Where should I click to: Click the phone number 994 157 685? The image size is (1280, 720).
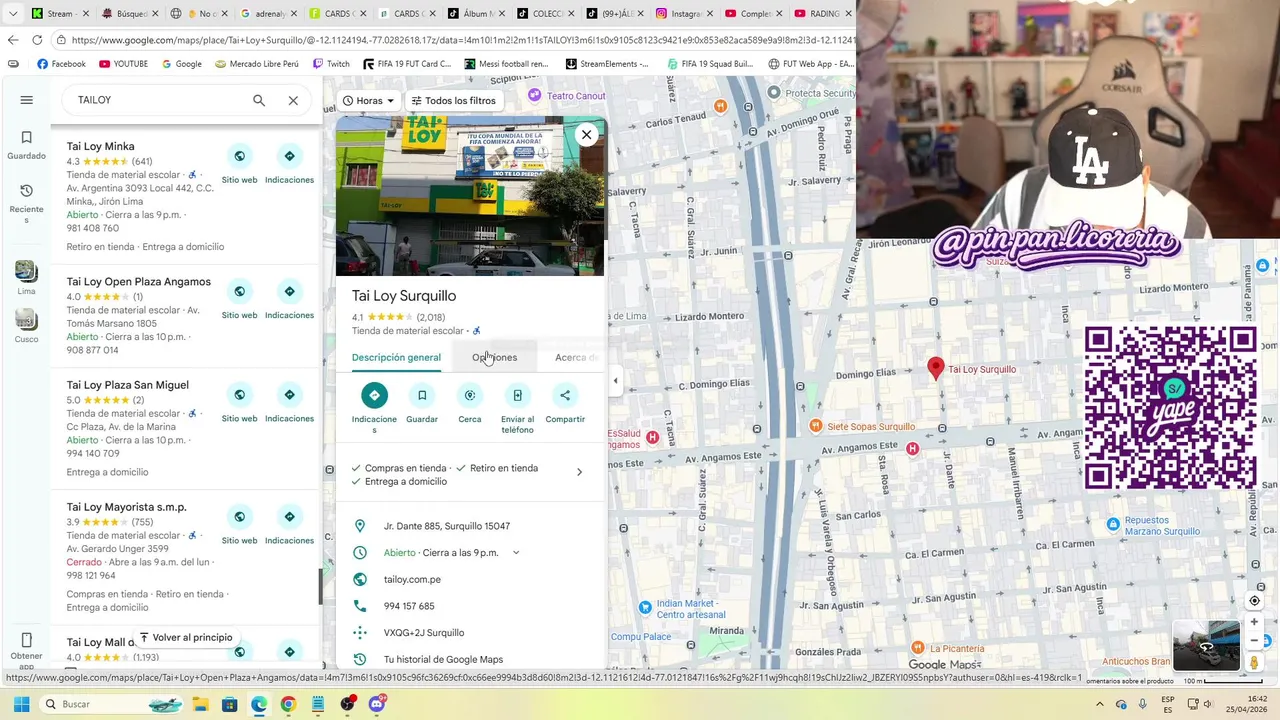coord(409,606)
